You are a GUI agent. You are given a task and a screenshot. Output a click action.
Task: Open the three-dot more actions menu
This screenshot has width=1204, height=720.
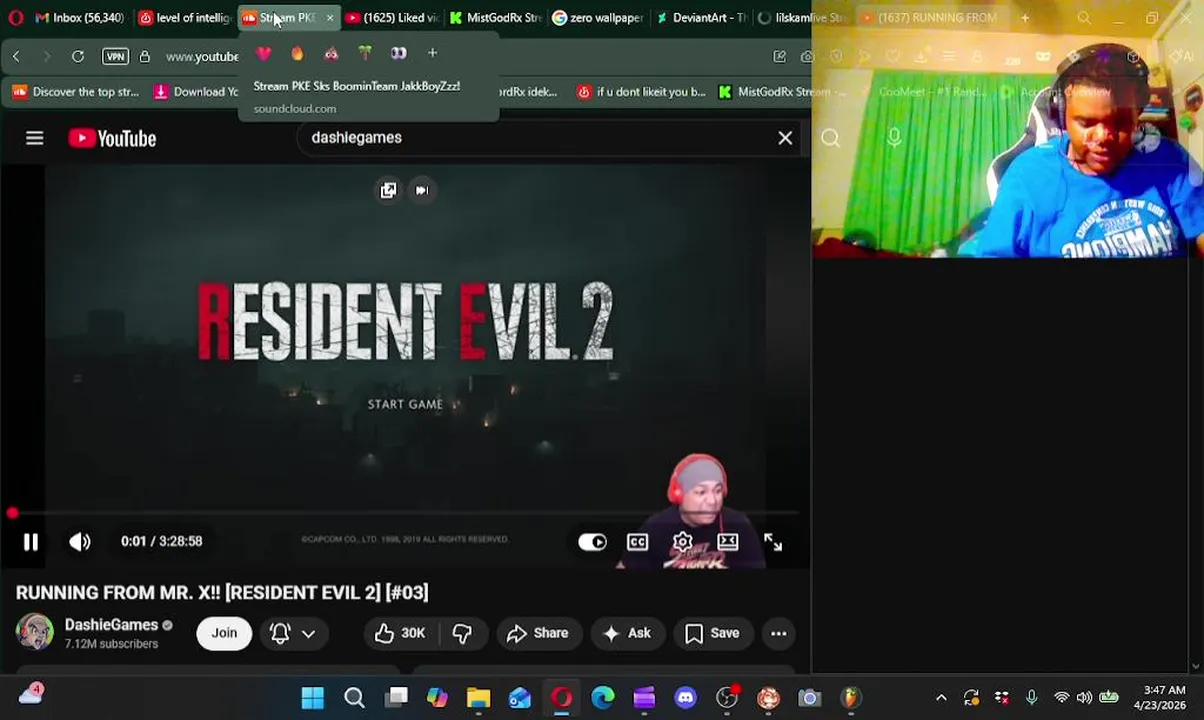tap(778, 633)
